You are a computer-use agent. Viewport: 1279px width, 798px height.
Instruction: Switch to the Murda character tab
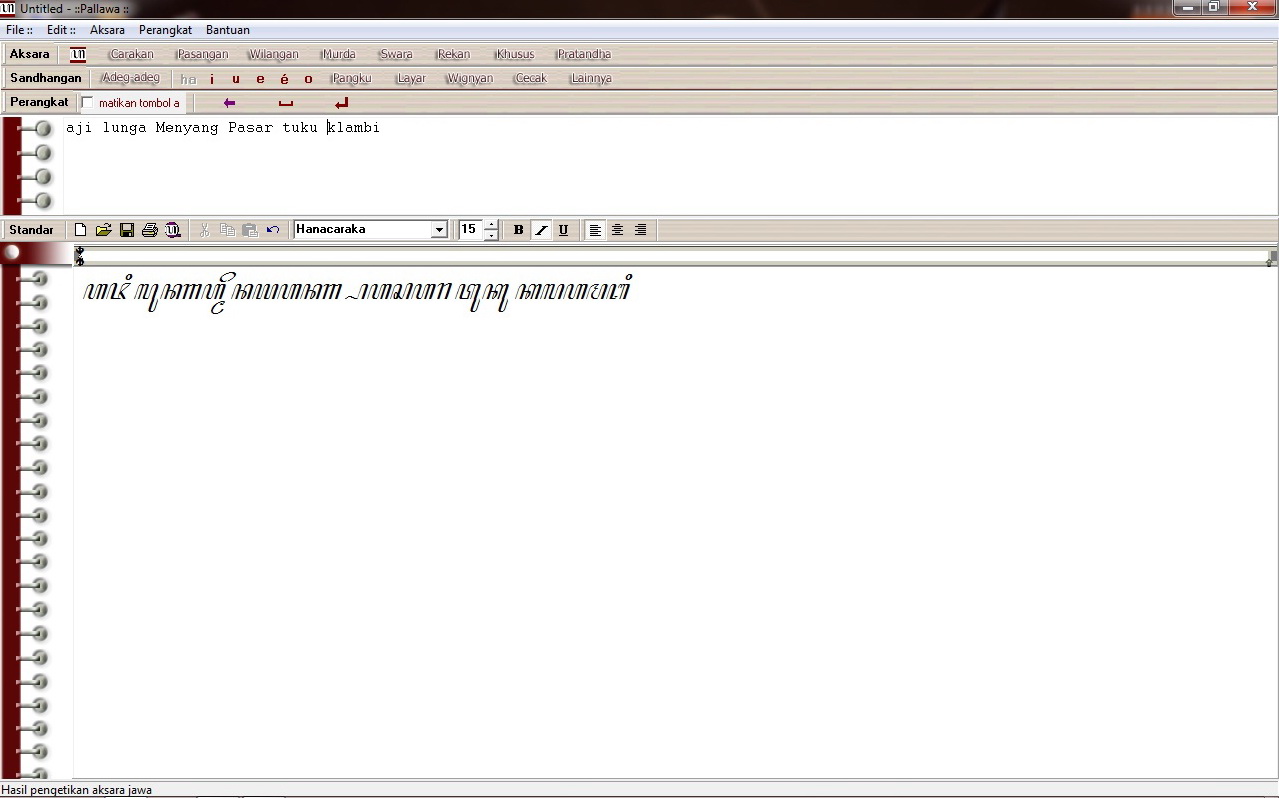point(338,54)
